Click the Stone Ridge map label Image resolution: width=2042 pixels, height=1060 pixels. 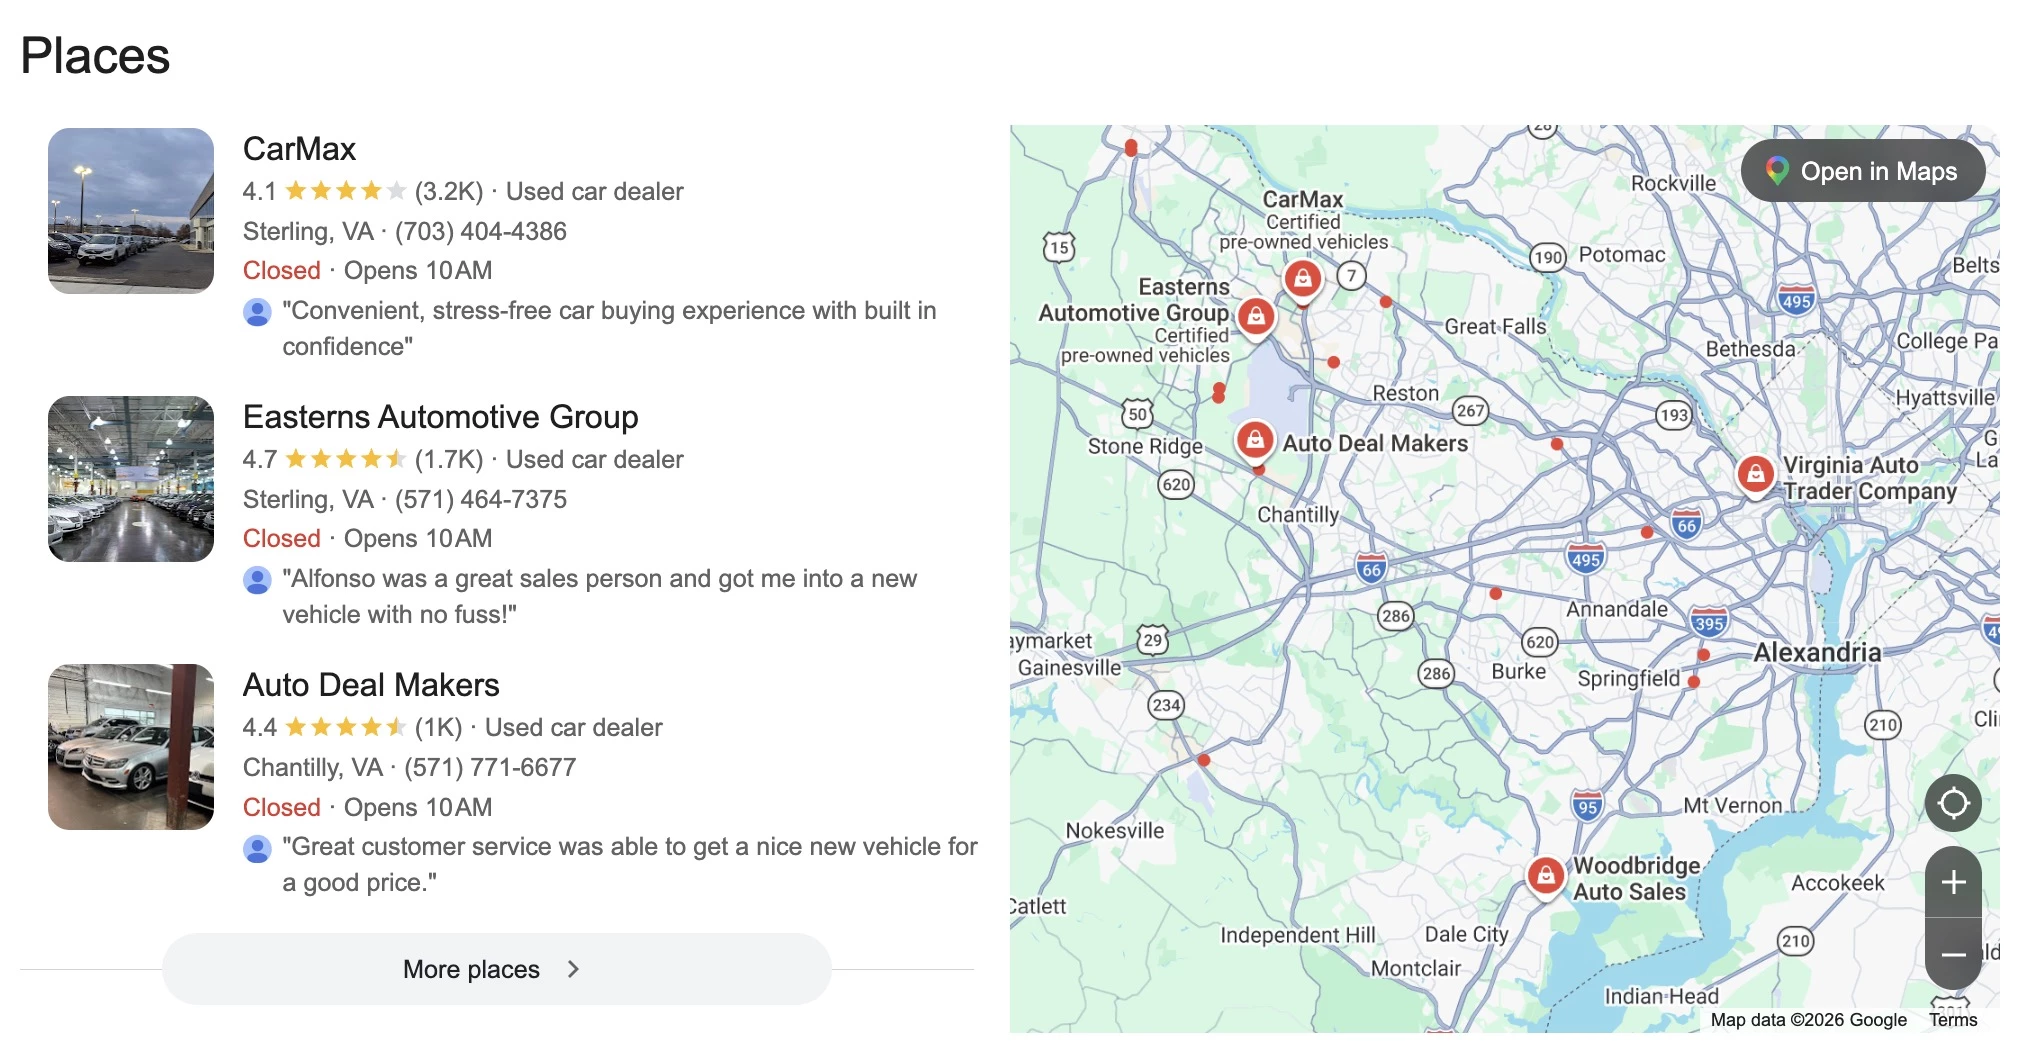click(x=1145, y=446)
